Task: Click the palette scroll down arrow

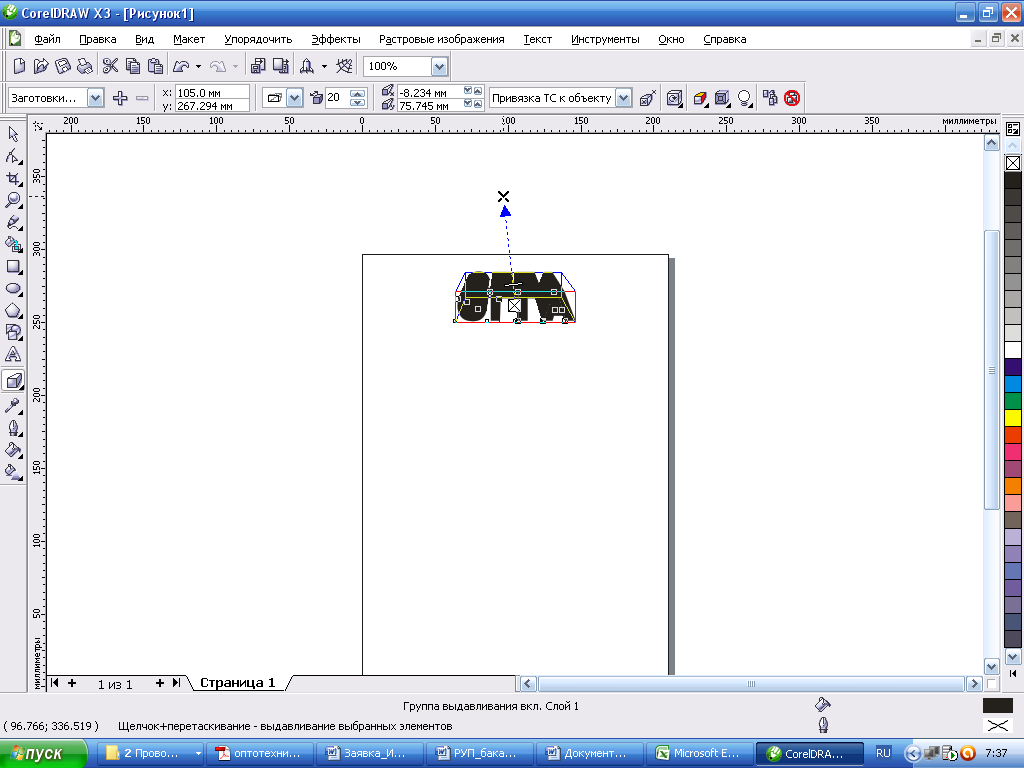Action: (x=1013, y=657)
